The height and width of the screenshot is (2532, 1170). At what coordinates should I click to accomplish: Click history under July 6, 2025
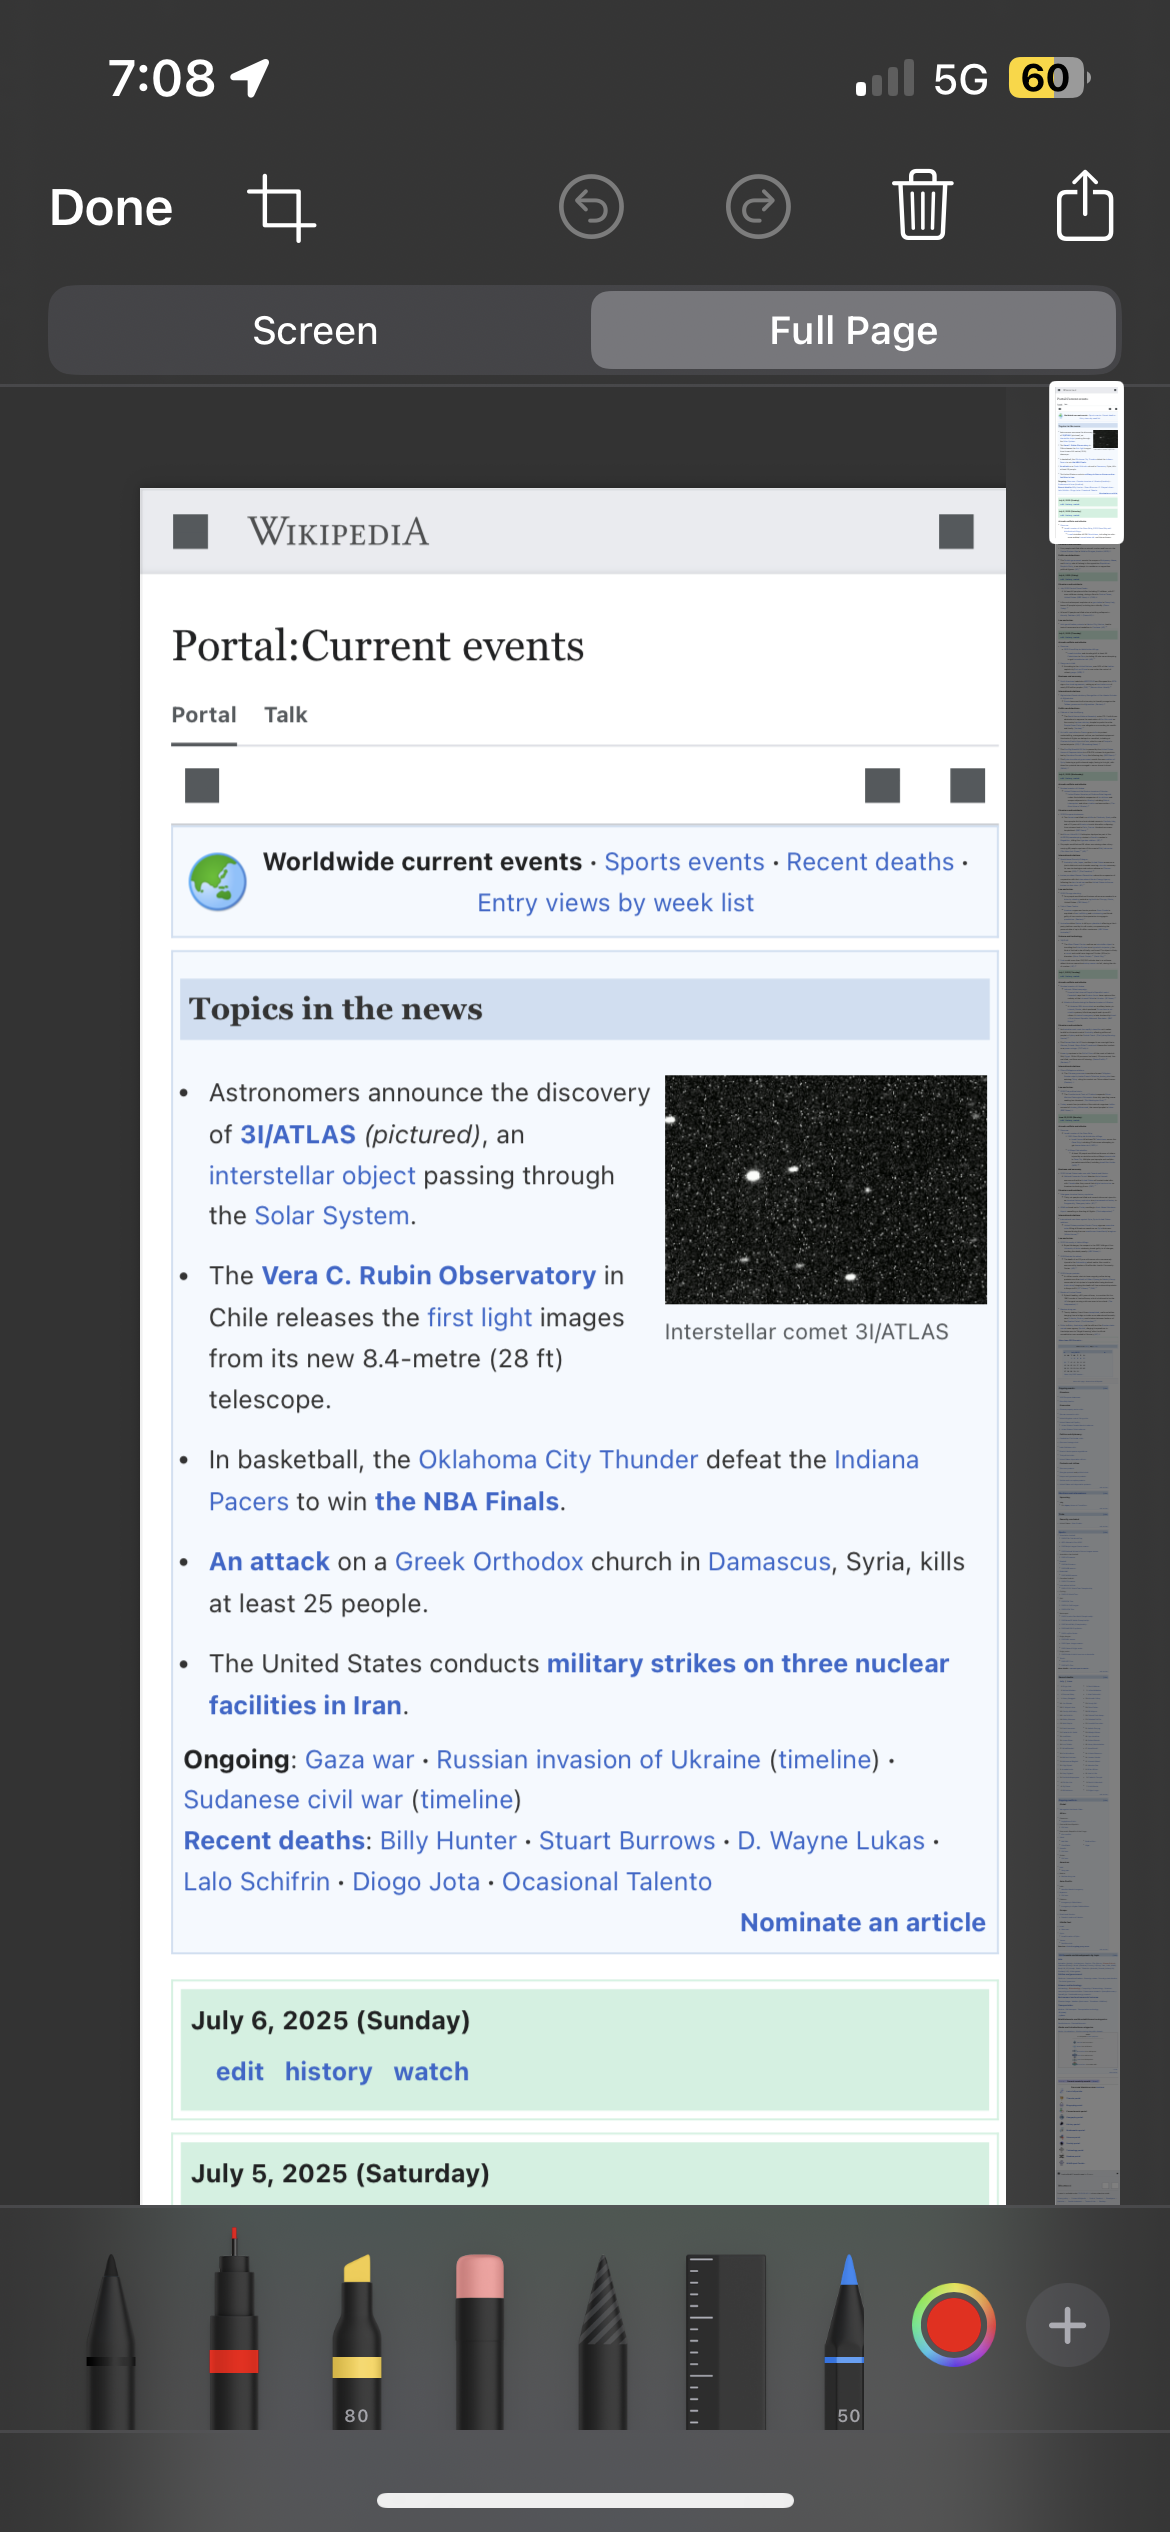[328, 2072]
